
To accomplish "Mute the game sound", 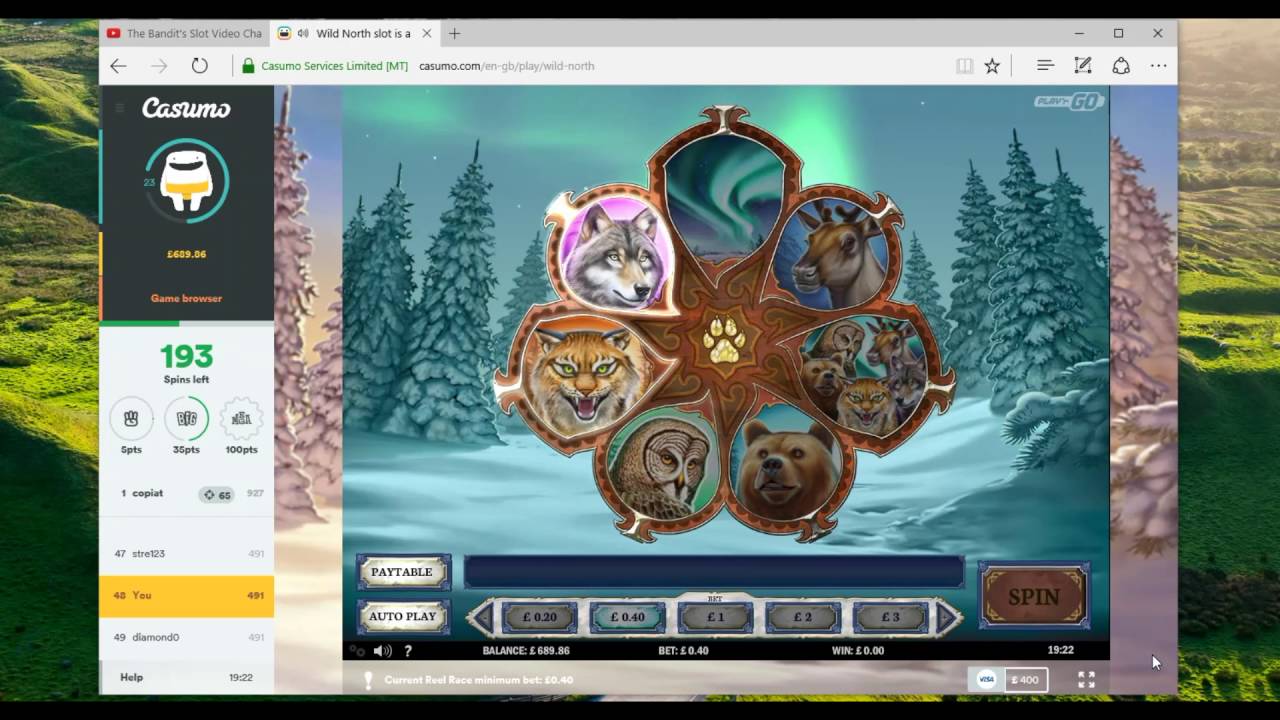I will (382, 650).
